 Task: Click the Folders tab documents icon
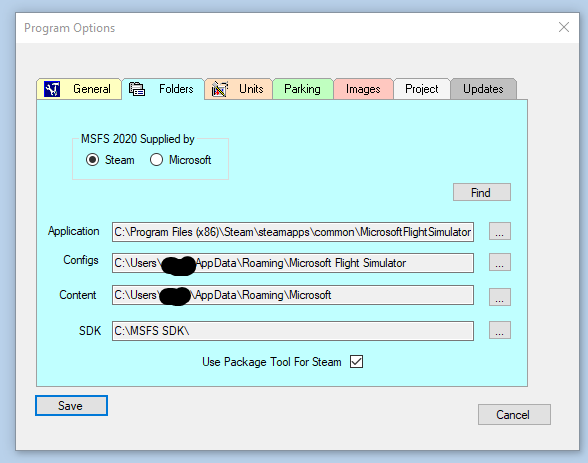pos(137,89)
